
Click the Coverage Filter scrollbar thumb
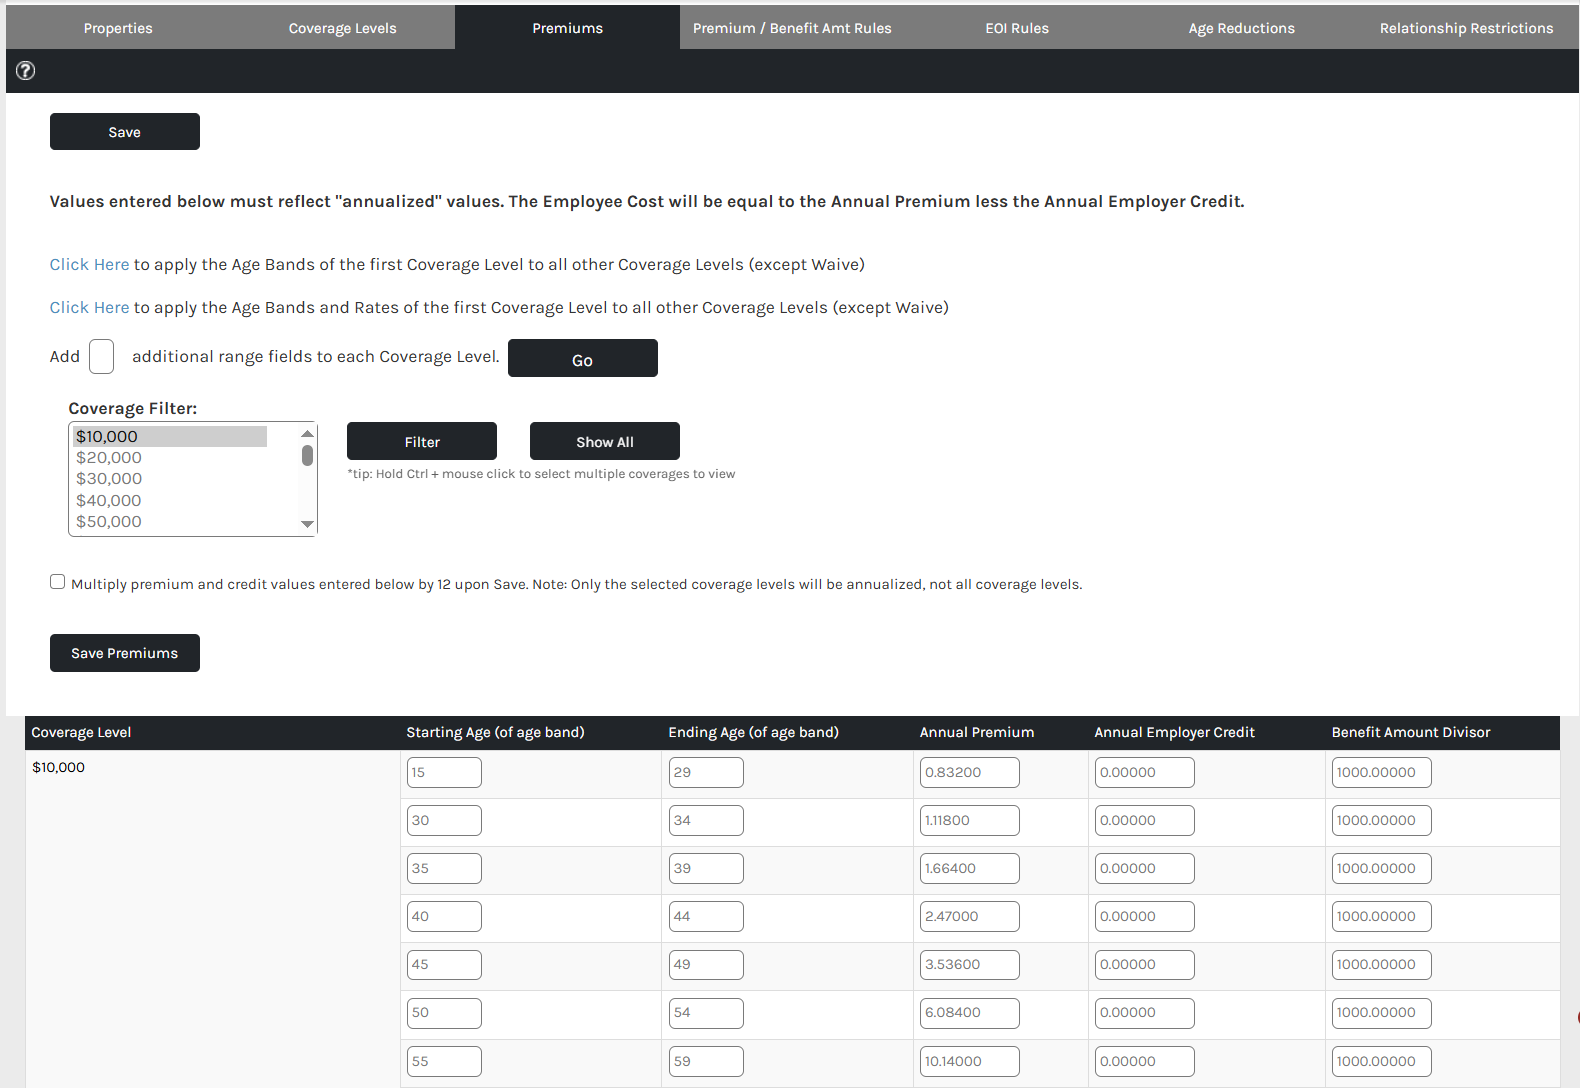307,456
